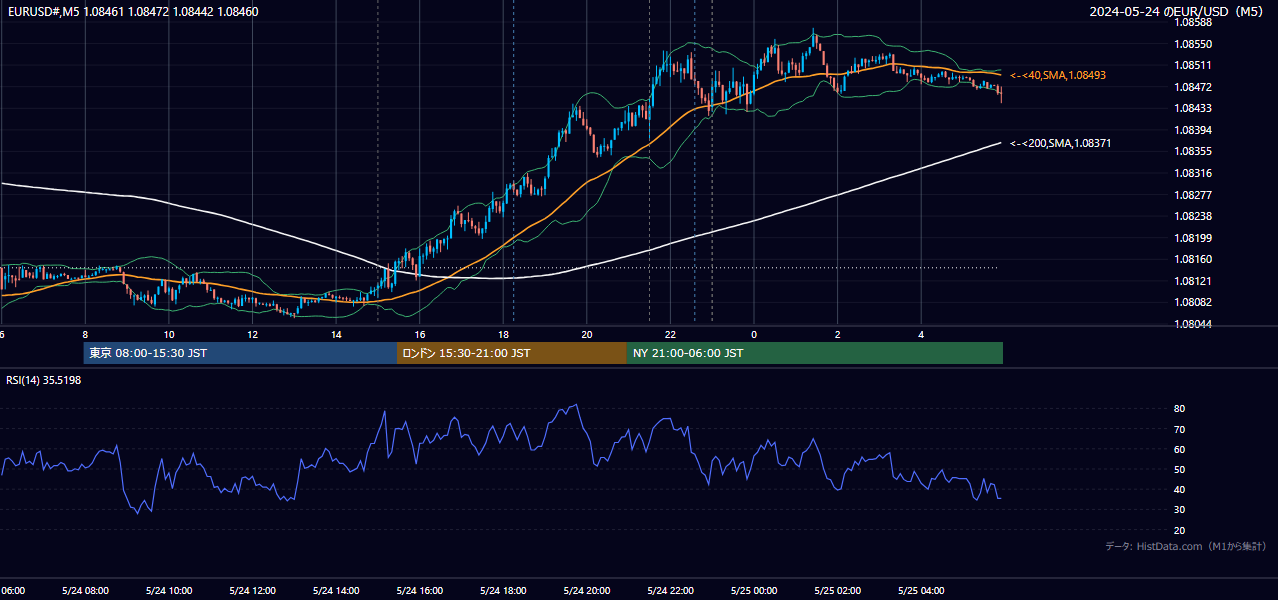
Task: Click bottom time label 5/25 02:00
Action: click(x=838, y=590)
